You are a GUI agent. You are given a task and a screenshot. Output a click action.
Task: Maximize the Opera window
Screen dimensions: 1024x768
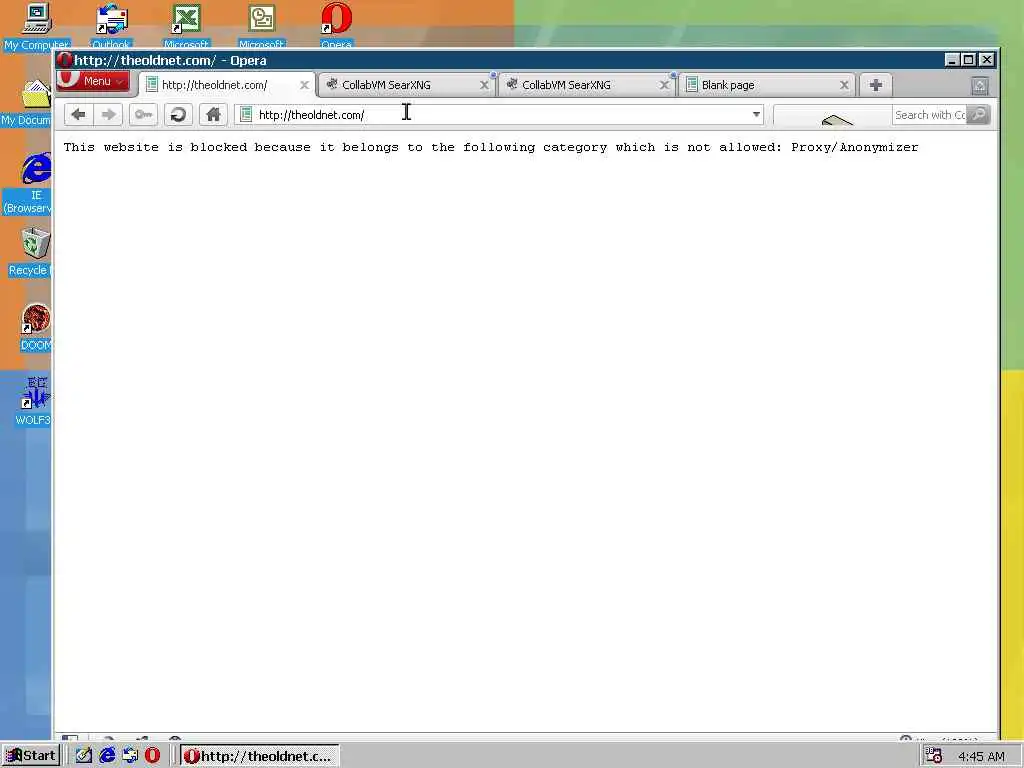[x=969, y=60]
